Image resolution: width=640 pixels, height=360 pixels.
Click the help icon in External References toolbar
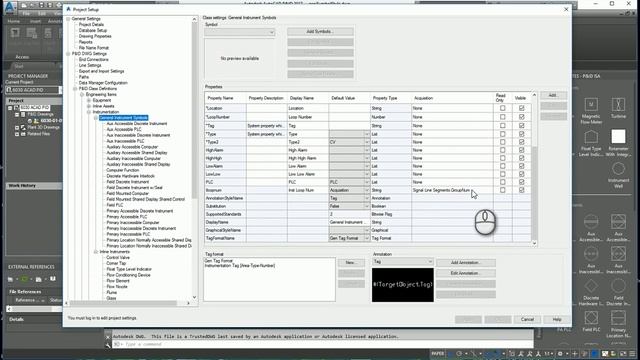[53, 279]
